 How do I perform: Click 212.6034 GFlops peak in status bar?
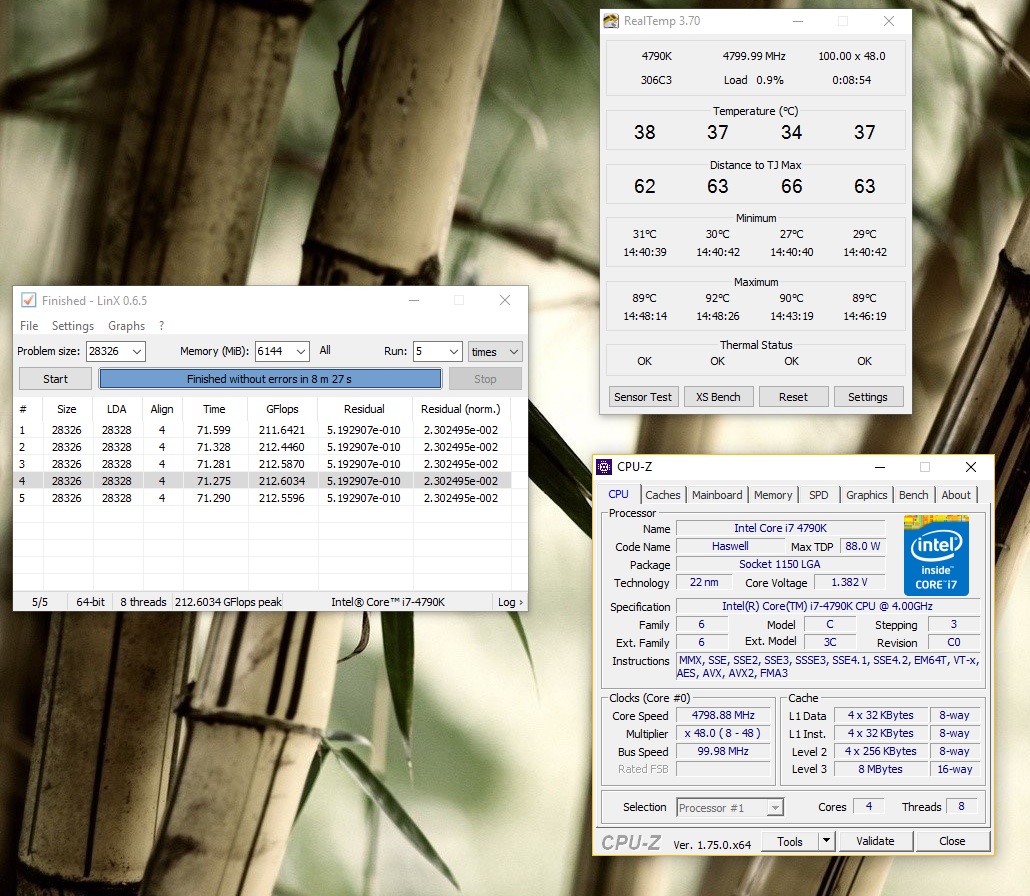pyautogui.click(x=228, y=602)
